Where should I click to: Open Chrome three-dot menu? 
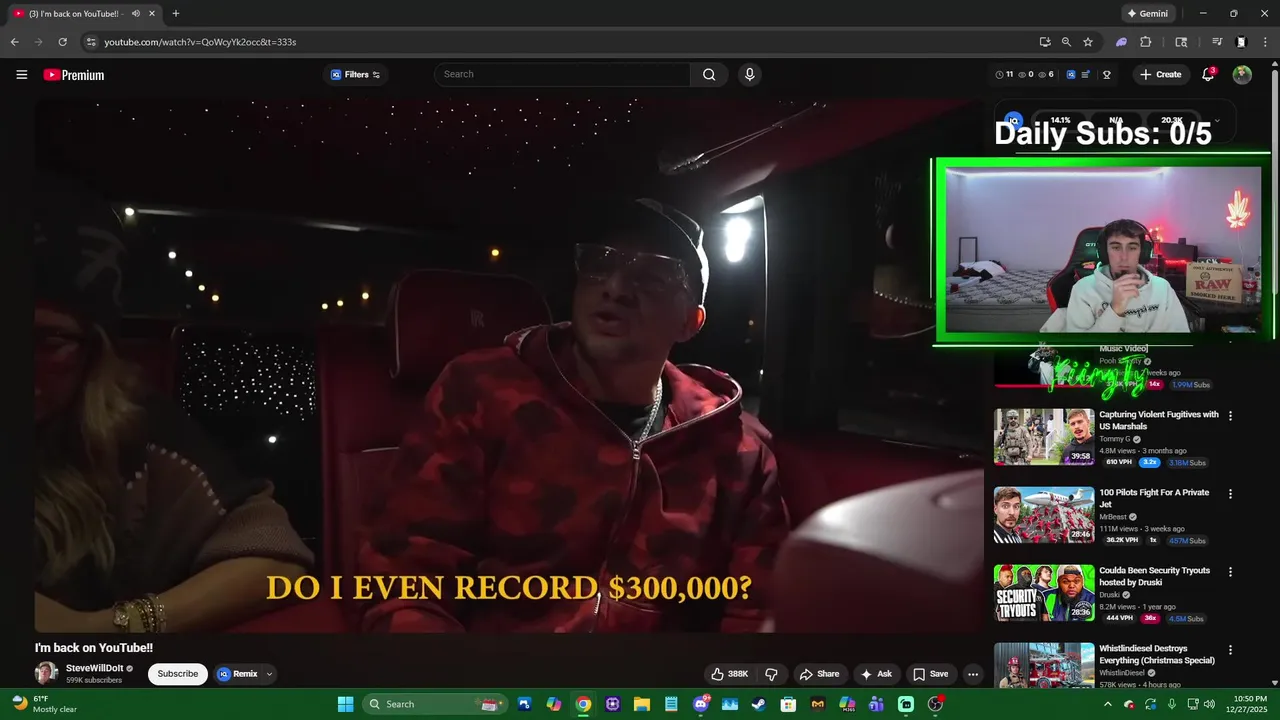1265,42
